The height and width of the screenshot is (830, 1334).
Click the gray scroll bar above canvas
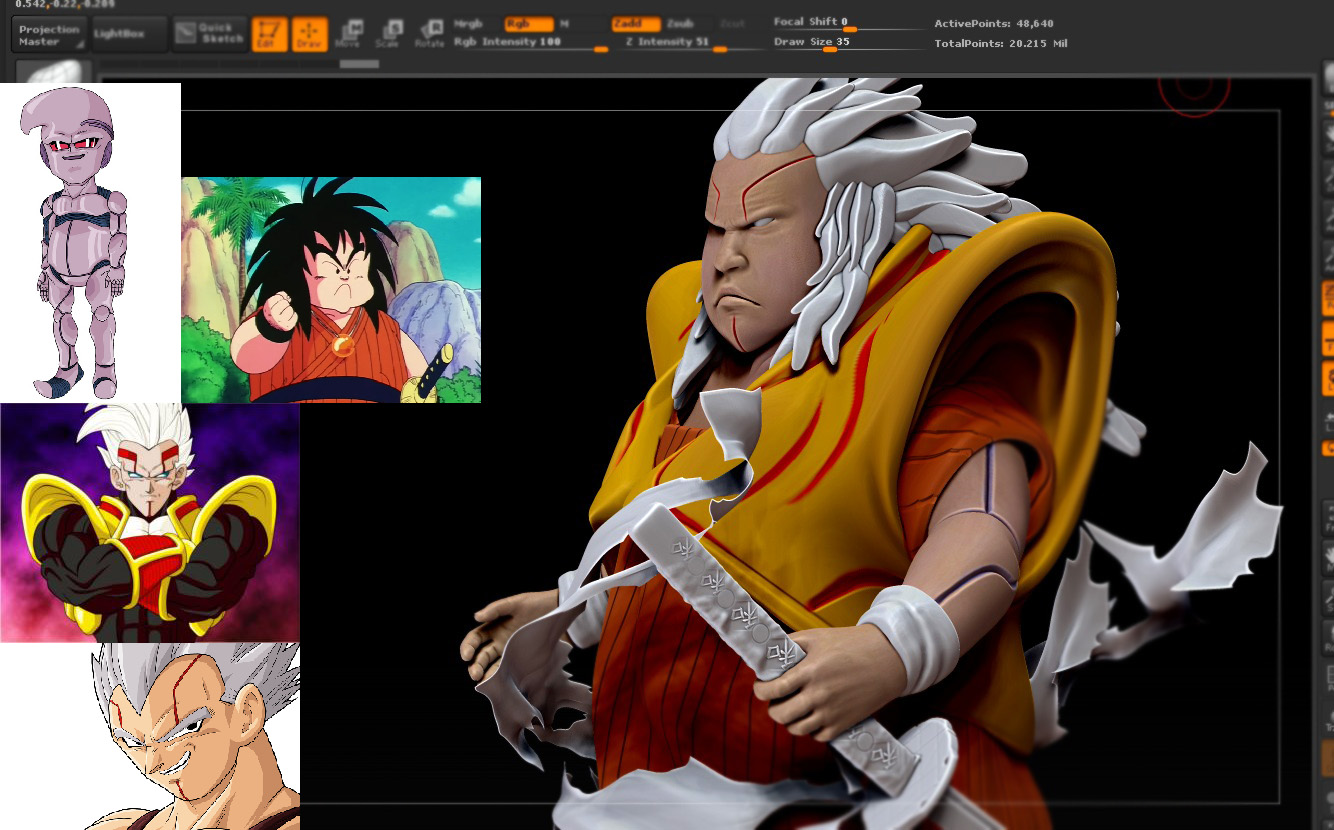pos(359,64)
